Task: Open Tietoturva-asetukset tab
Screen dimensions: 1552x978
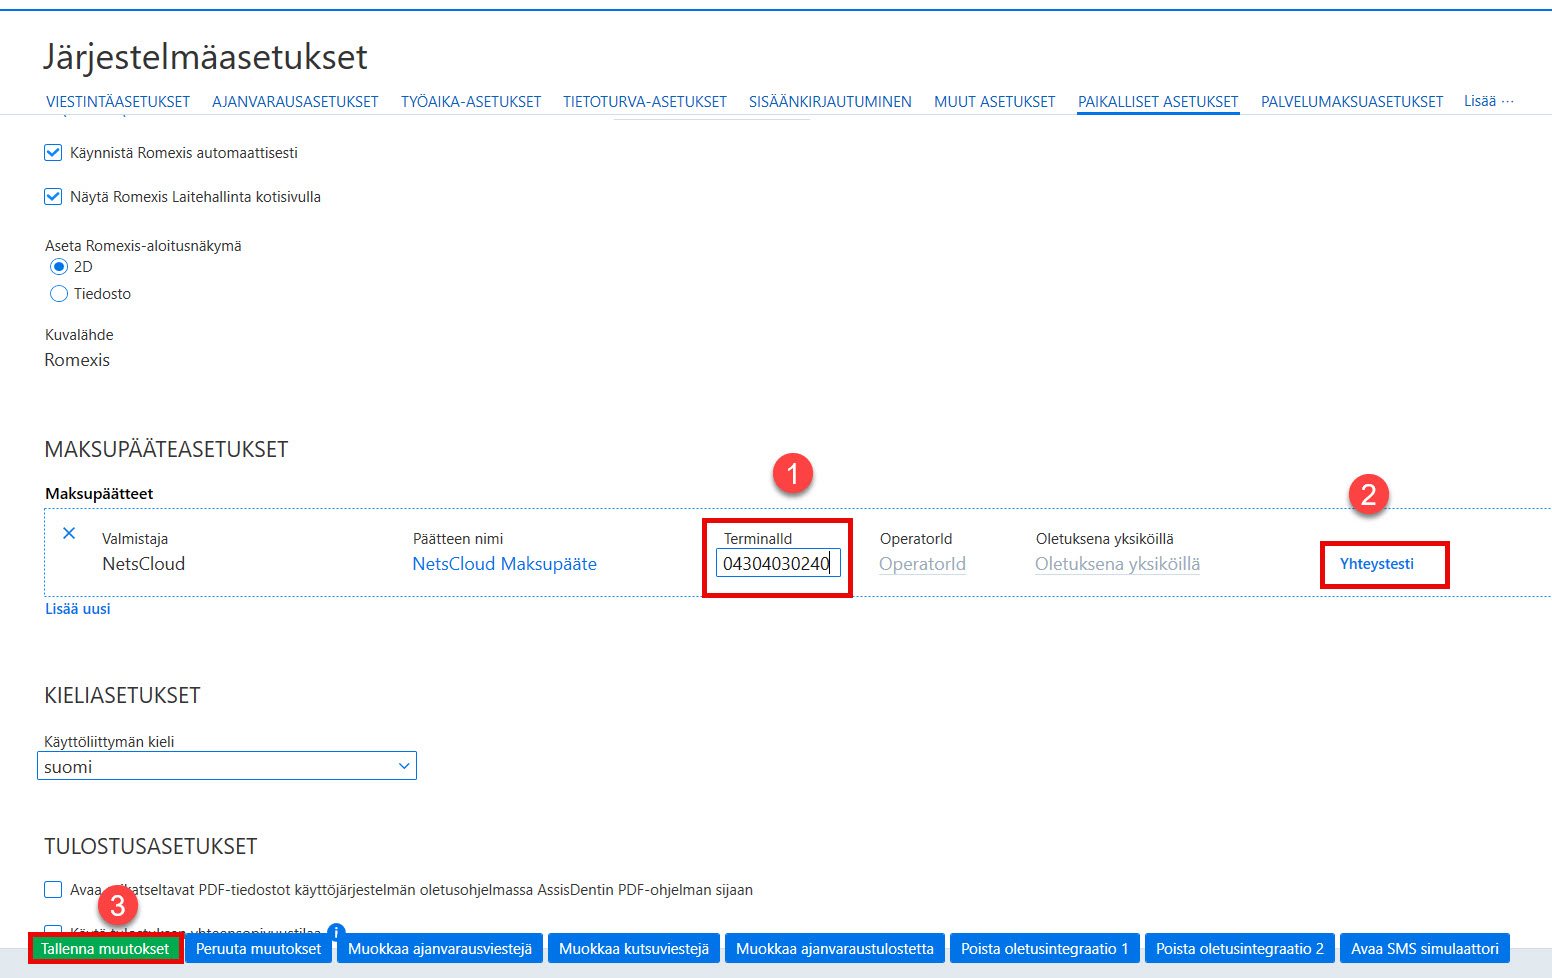Action: pos(645,102)
